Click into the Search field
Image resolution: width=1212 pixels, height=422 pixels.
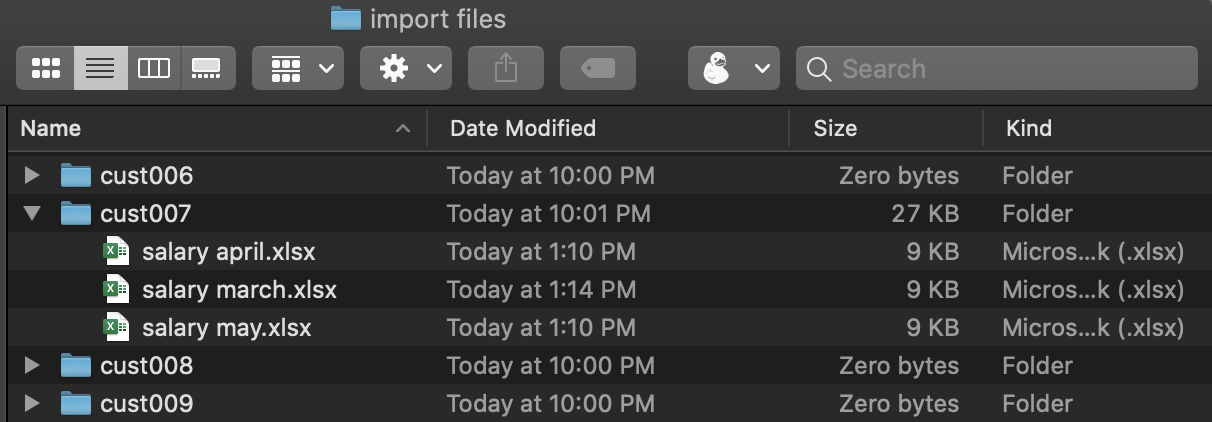997,68
